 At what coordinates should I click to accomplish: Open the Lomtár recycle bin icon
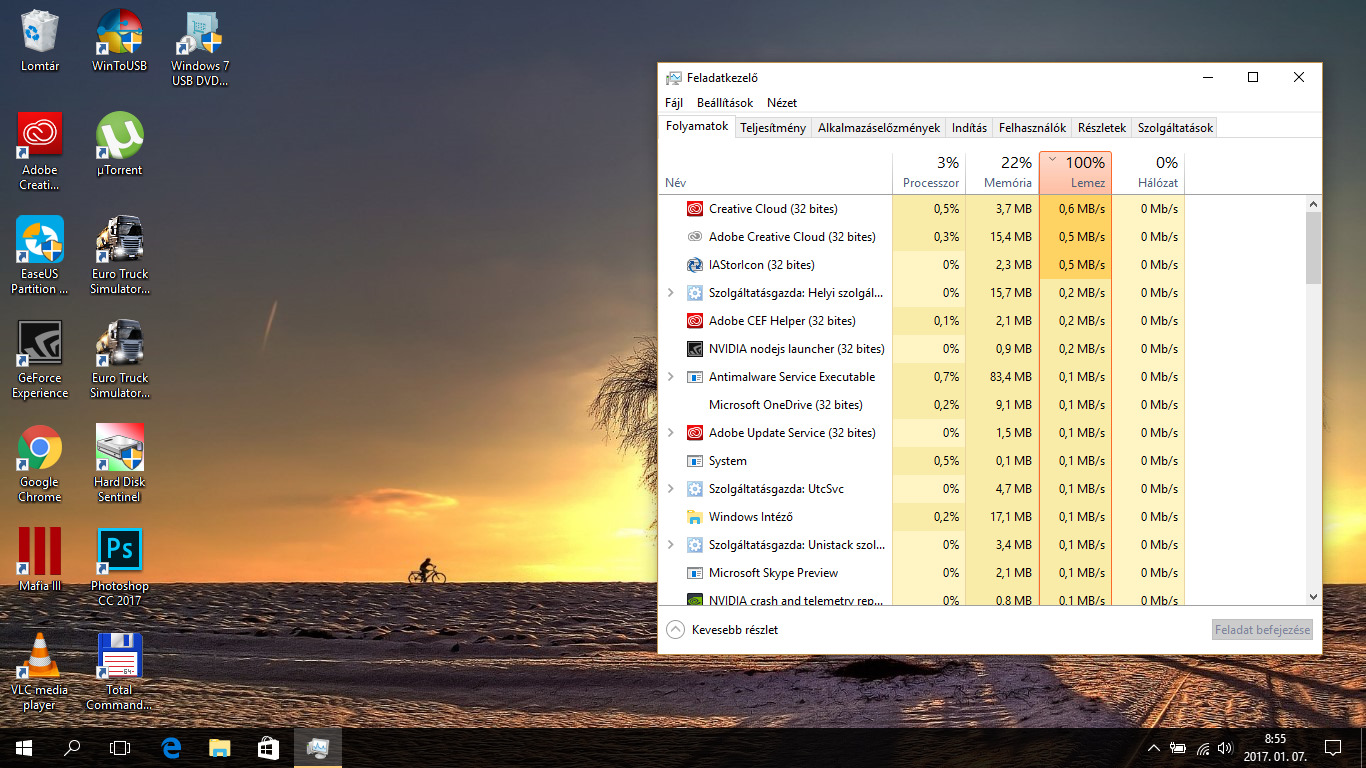click(40, 40)
